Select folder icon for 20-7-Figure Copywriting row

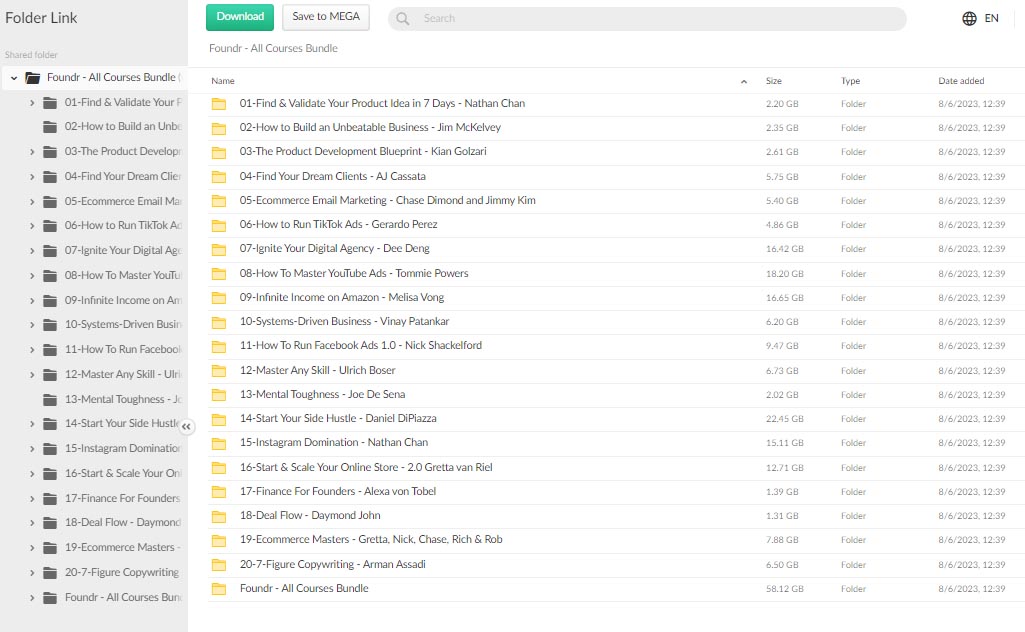pyautogui.click(x=219, y=565)
